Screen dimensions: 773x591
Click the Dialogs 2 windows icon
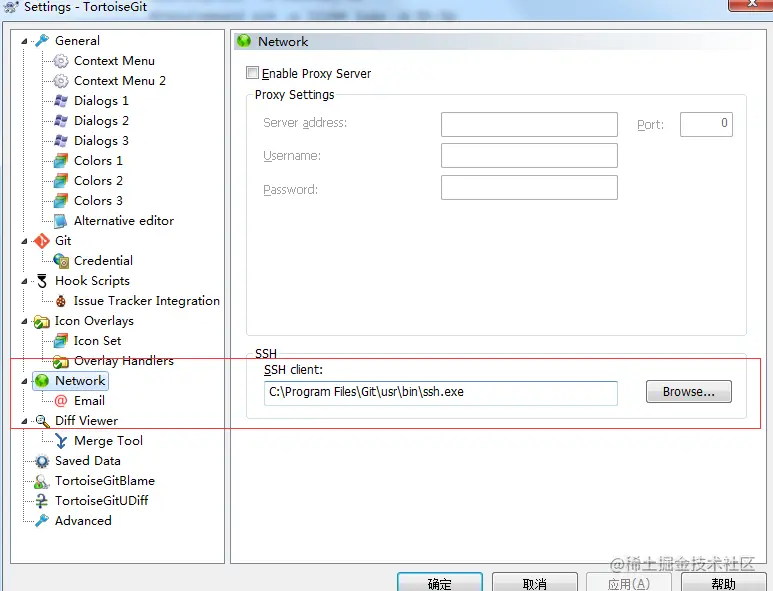[61, 121]
